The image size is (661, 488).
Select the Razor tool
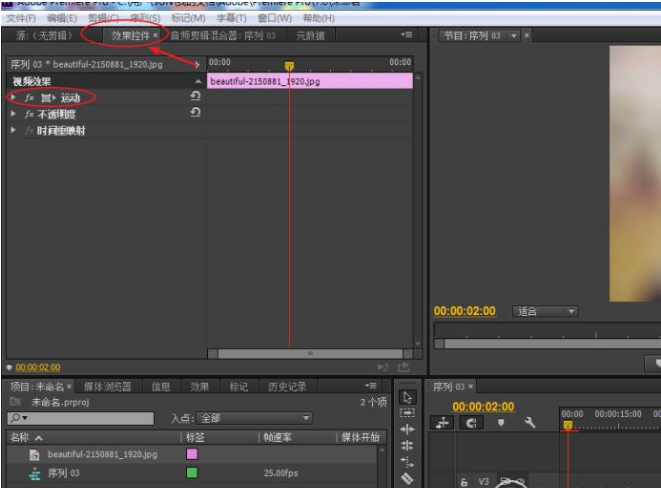point(407,478)
